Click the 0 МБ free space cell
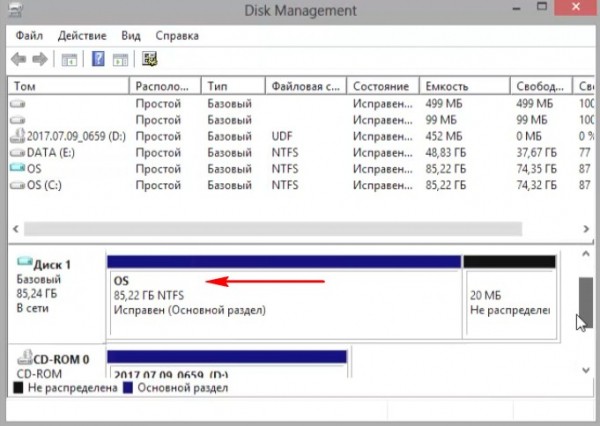This screenshot has width=600, height=426. [x=529, y=136]
